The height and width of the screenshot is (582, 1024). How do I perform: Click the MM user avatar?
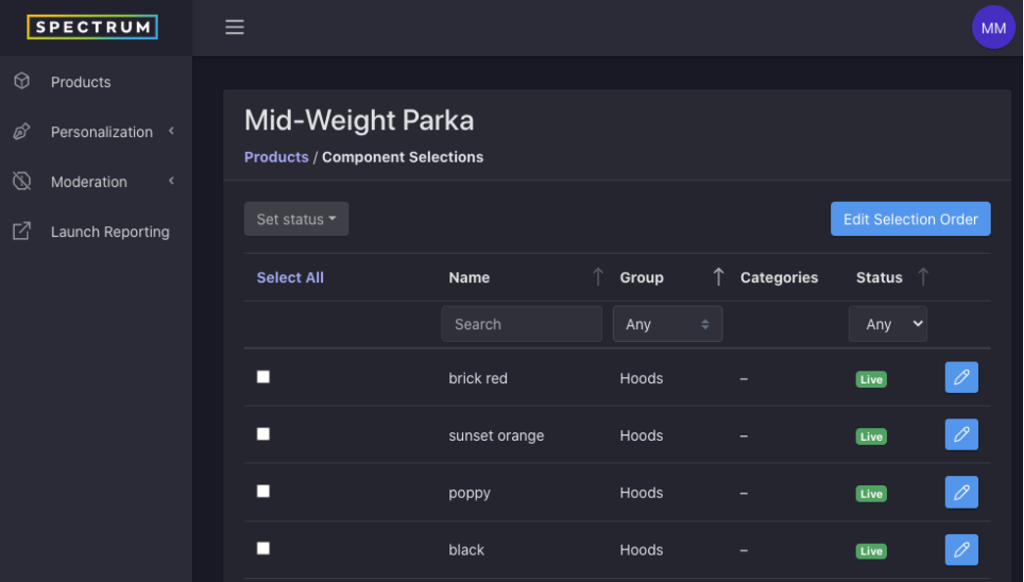click(993, 27)
